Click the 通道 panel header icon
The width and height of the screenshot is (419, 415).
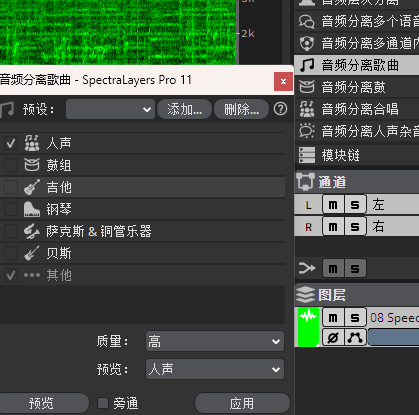(306, 181)
